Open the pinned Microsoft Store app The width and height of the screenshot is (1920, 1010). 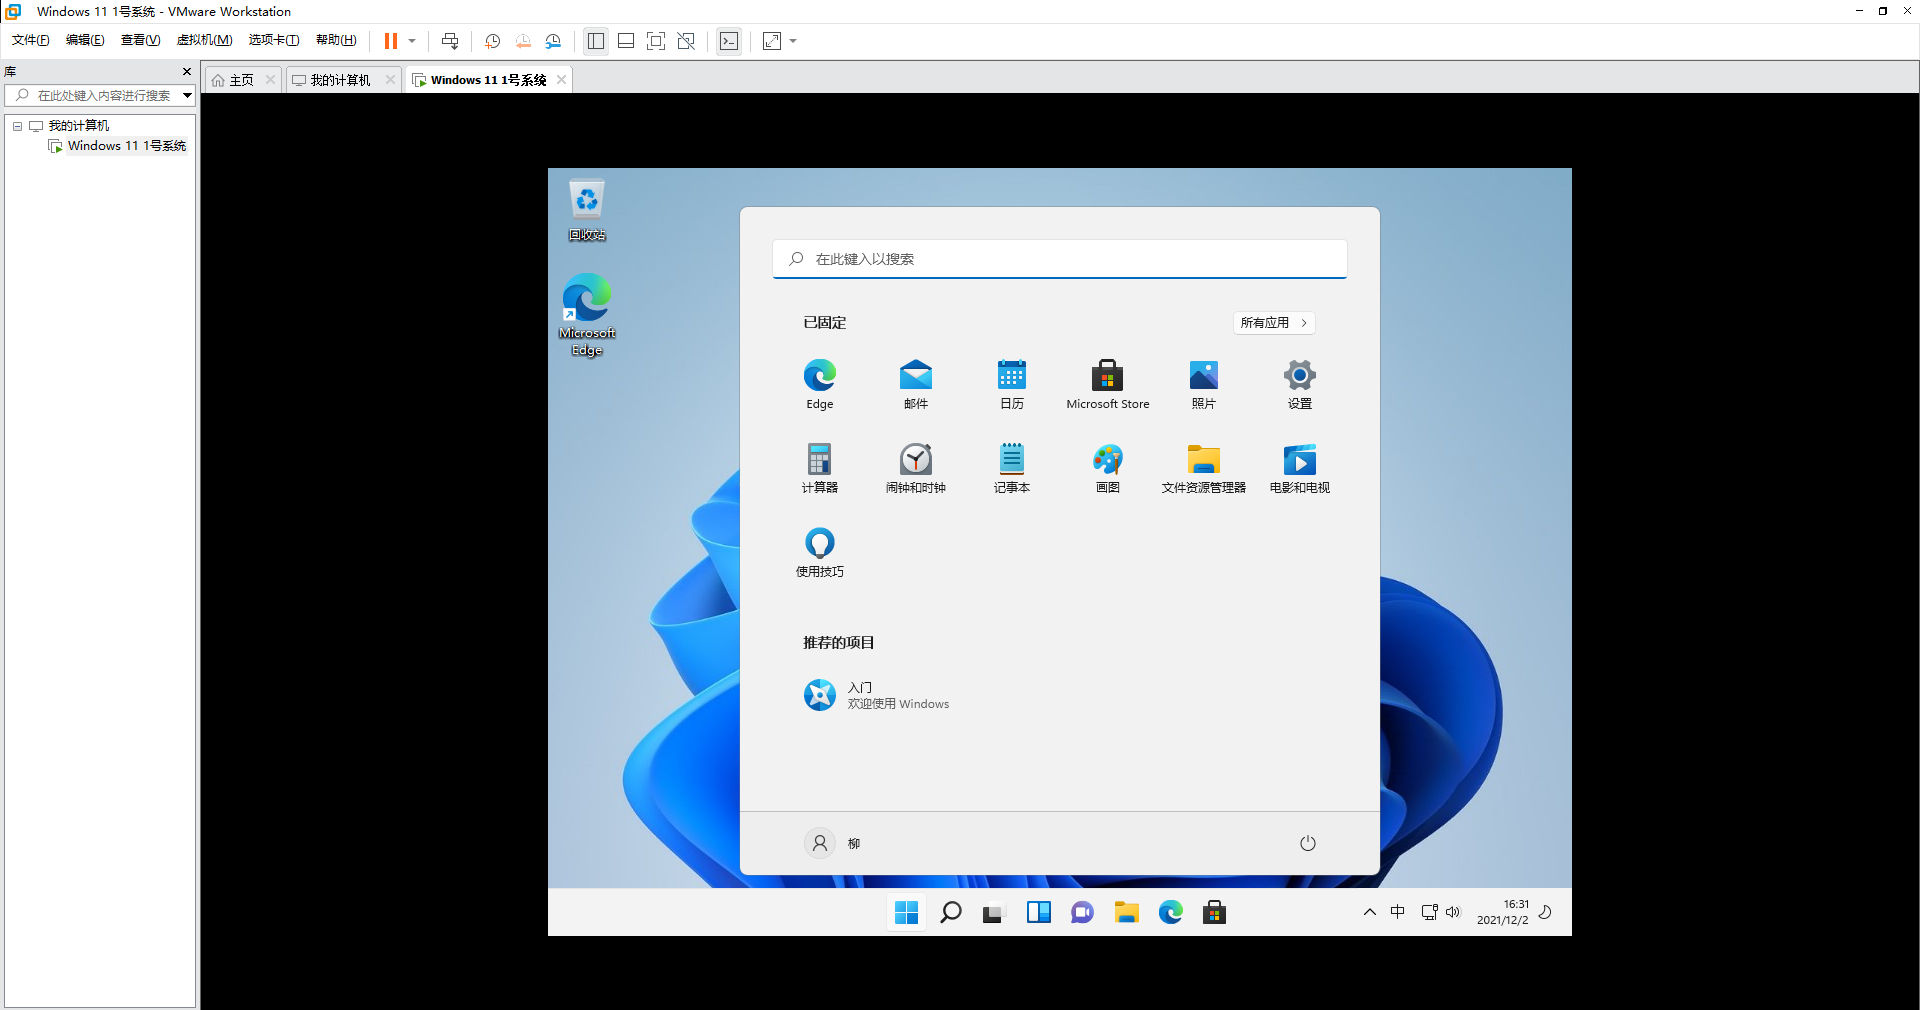click(1108, 384)
